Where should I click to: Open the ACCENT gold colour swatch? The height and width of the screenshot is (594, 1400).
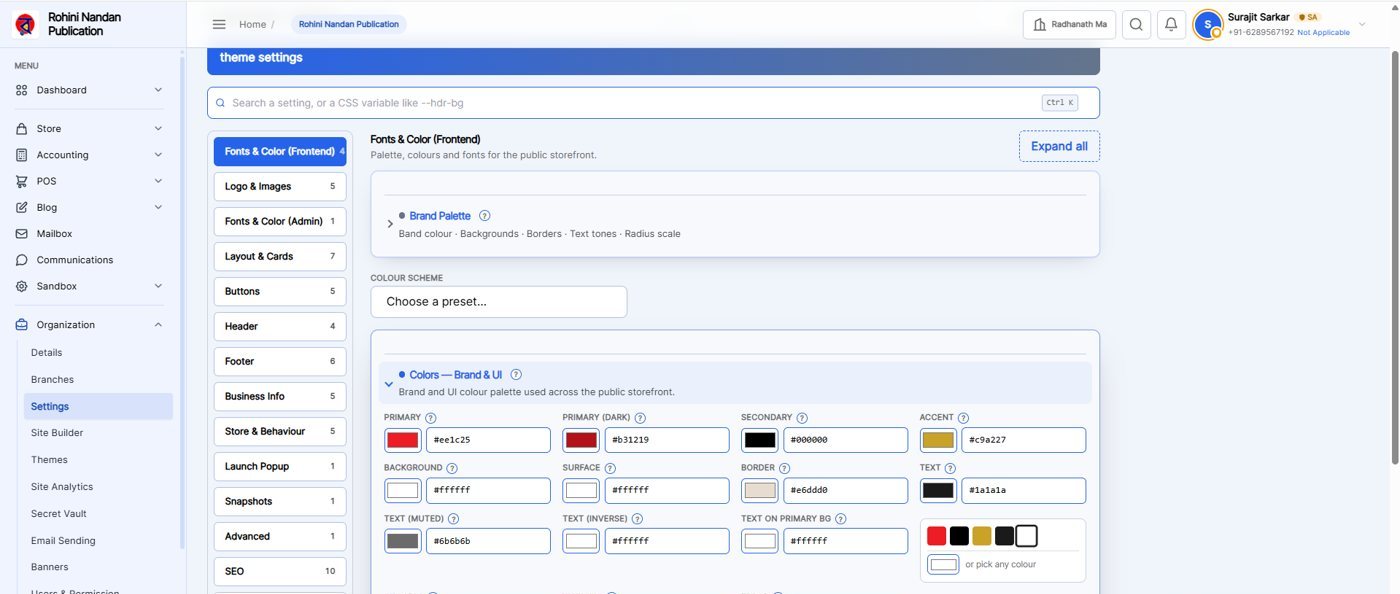[x=938, y=440]
